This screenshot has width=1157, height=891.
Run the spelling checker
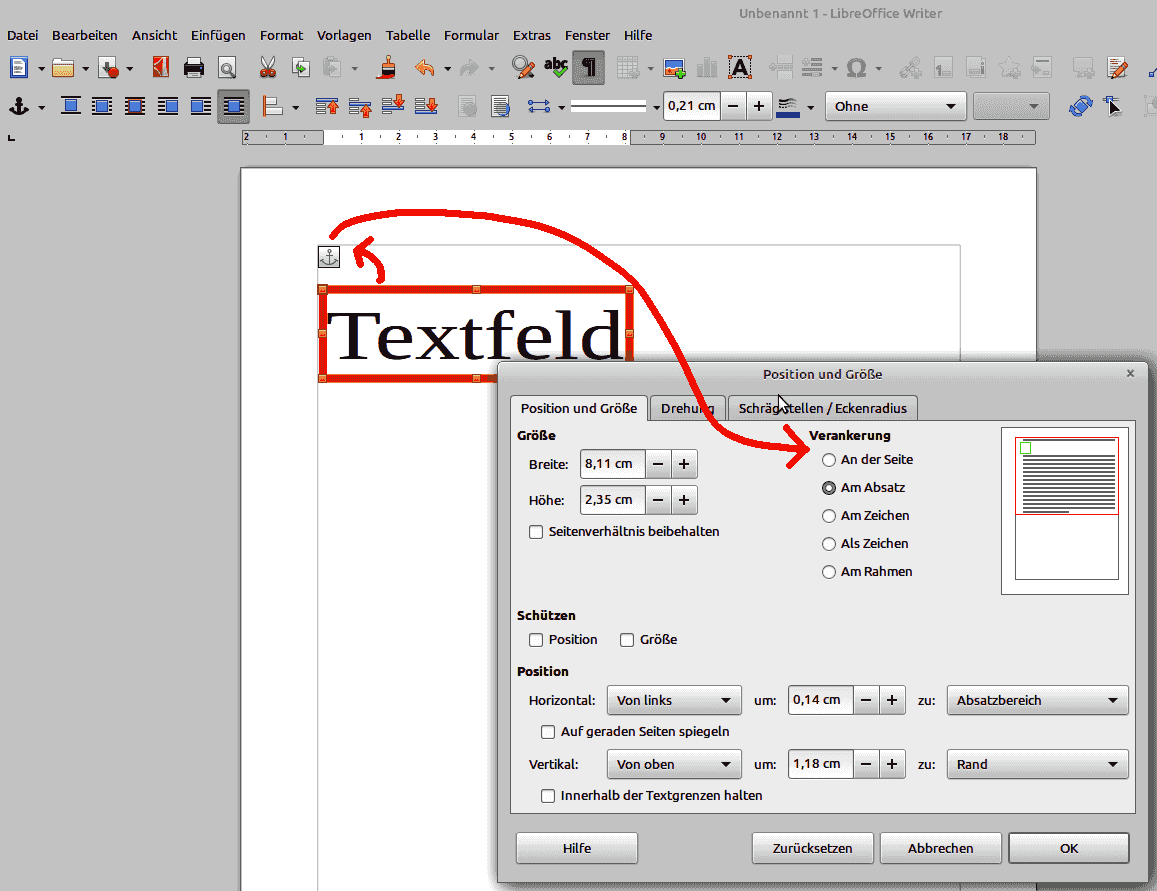[x=556, y=67]
